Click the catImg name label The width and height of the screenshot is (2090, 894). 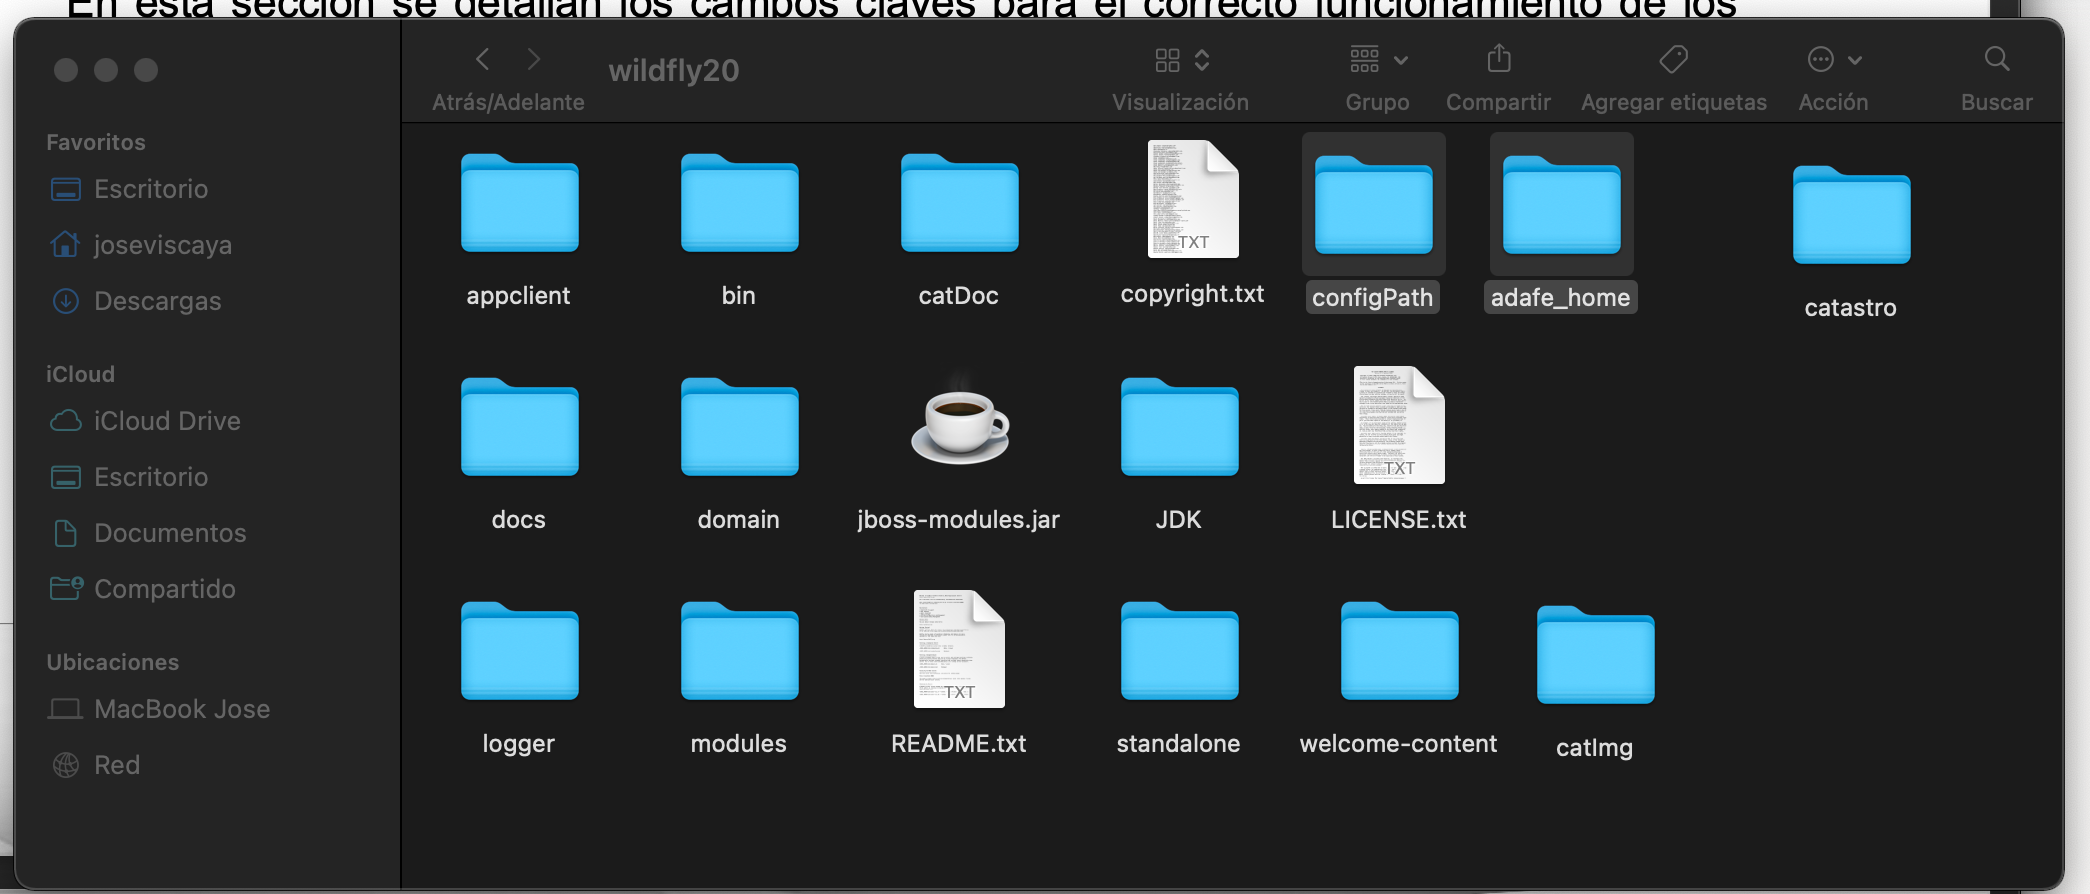point(1594,748)
